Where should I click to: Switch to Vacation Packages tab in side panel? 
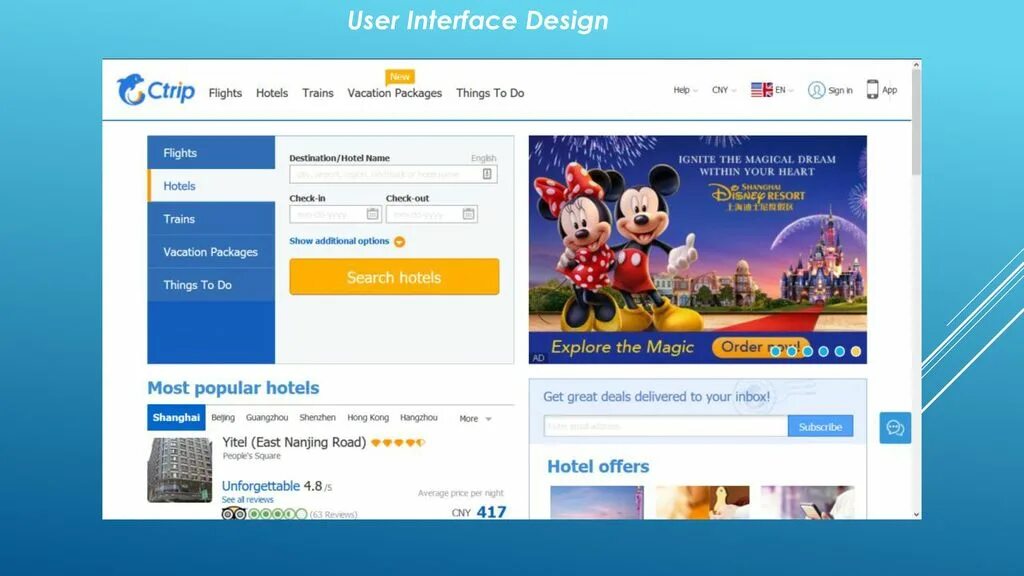coord(211,251)
